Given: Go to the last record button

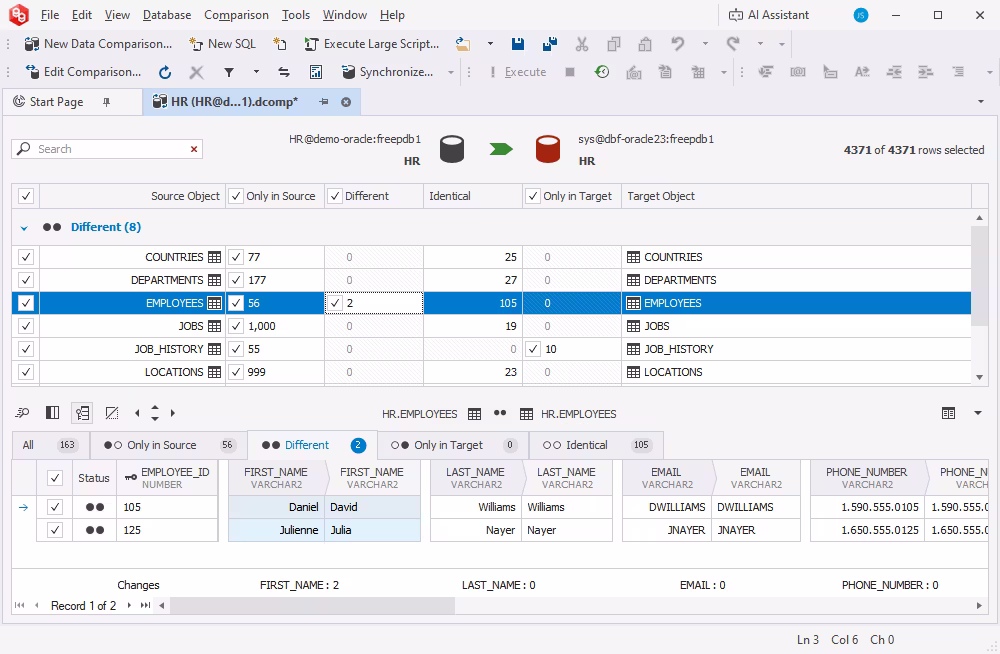Looking at the screenshot, I should [x=145, y=606].
